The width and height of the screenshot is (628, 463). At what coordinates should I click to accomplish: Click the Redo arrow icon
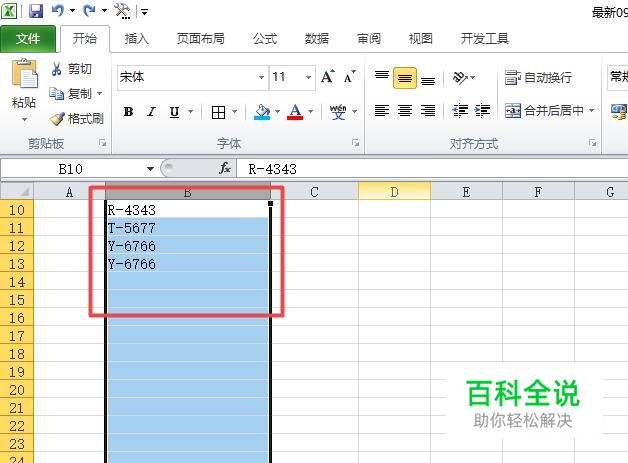89,11
